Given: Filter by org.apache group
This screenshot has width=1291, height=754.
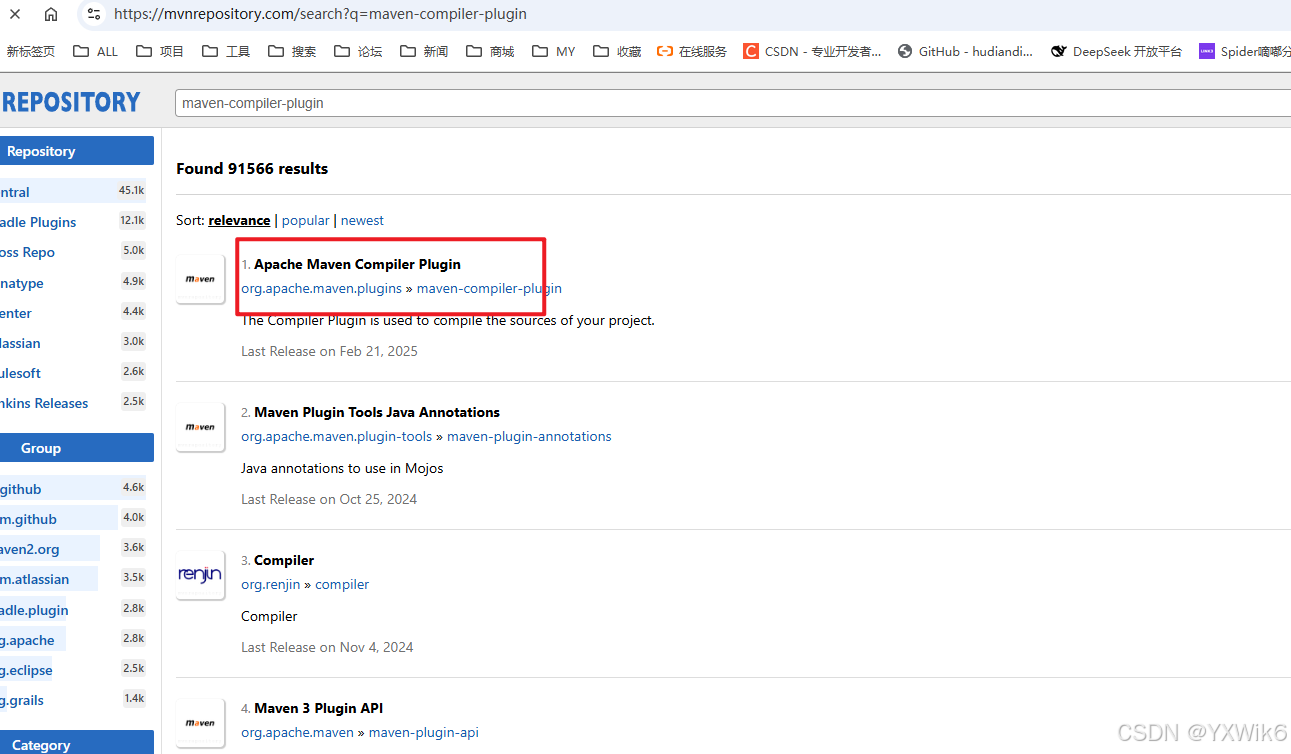Looking at the screenshot, I should 74,640.
